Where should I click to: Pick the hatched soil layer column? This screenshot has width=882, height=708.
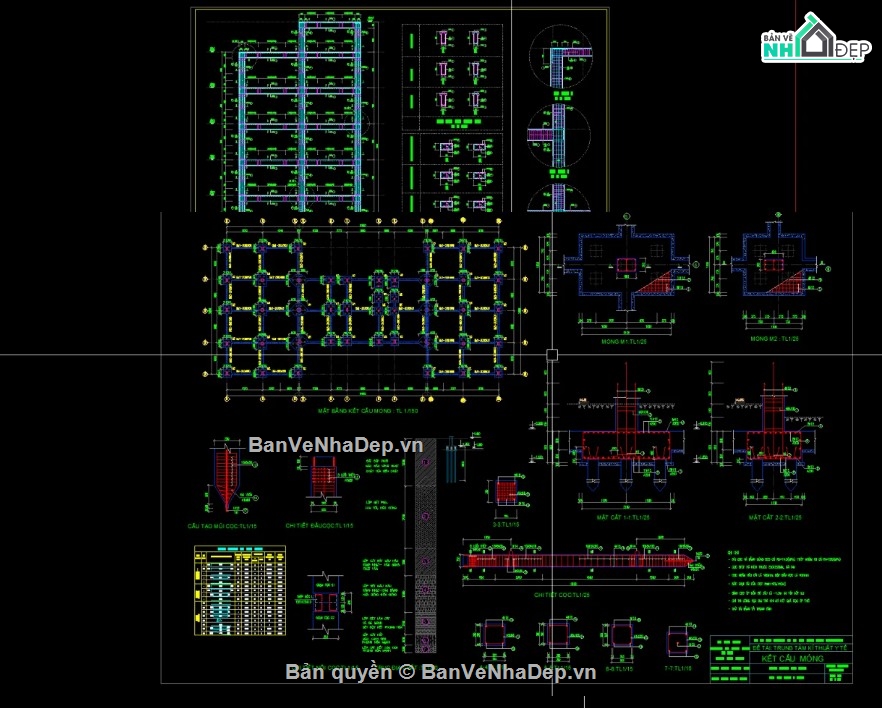pos(425,545)
